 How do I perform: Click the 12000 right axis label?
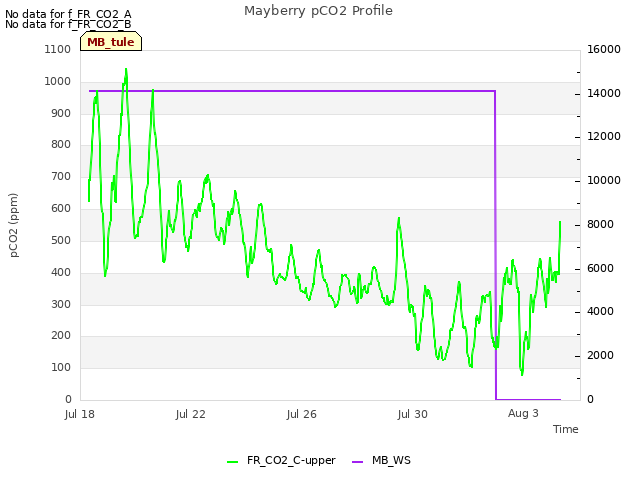604,136
